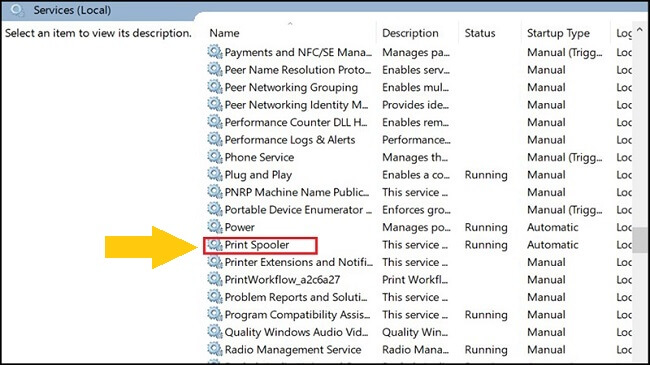
Task: Click the gear icon beside Phone Service
Action: (215, 157)
